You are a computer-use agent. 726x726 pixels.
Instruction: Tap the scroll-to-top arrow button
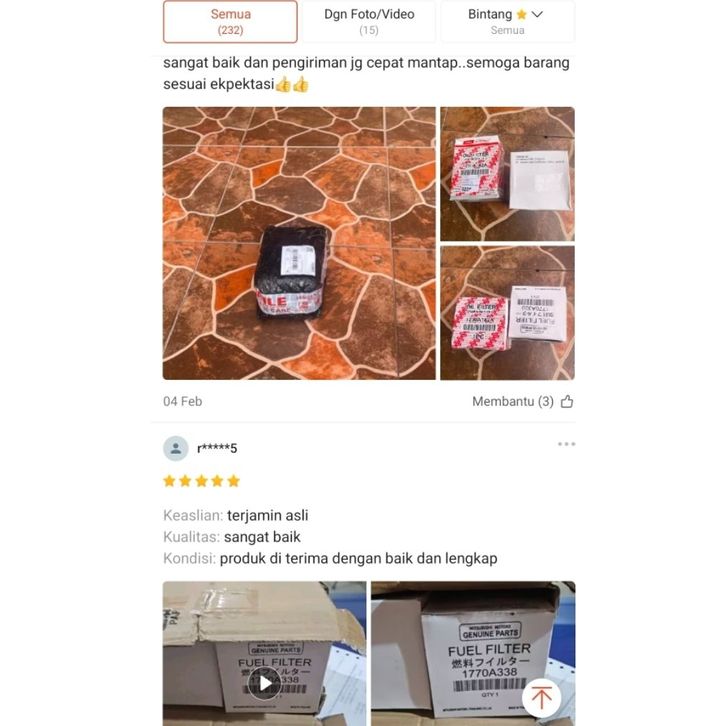[x=541, y=697]
